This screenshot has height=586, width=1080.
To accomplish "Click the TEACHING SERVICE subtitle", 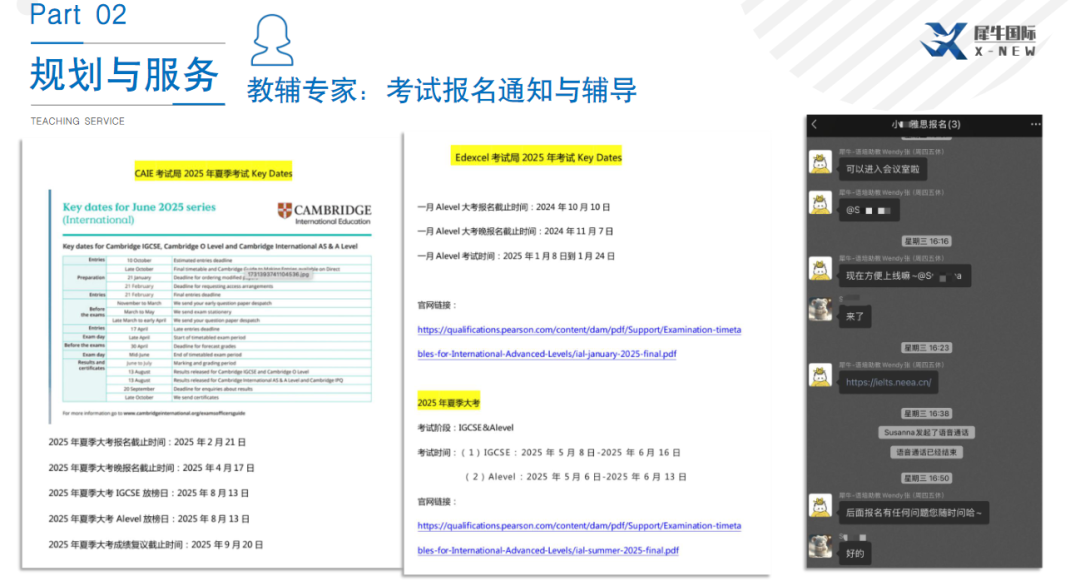I will [x=78, y=121].
